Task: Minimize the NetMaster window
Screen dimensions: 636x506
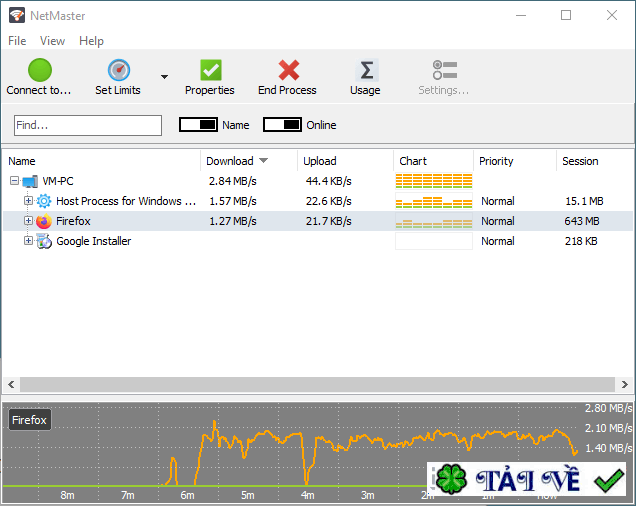Action: 521,15
